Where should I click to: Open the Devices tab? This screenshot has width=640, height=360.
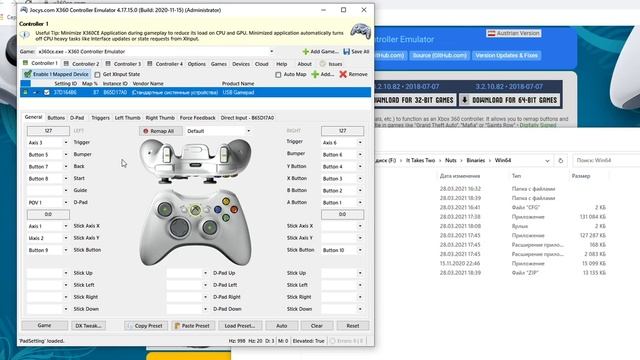pyautogui.click(x=241, y=64)
